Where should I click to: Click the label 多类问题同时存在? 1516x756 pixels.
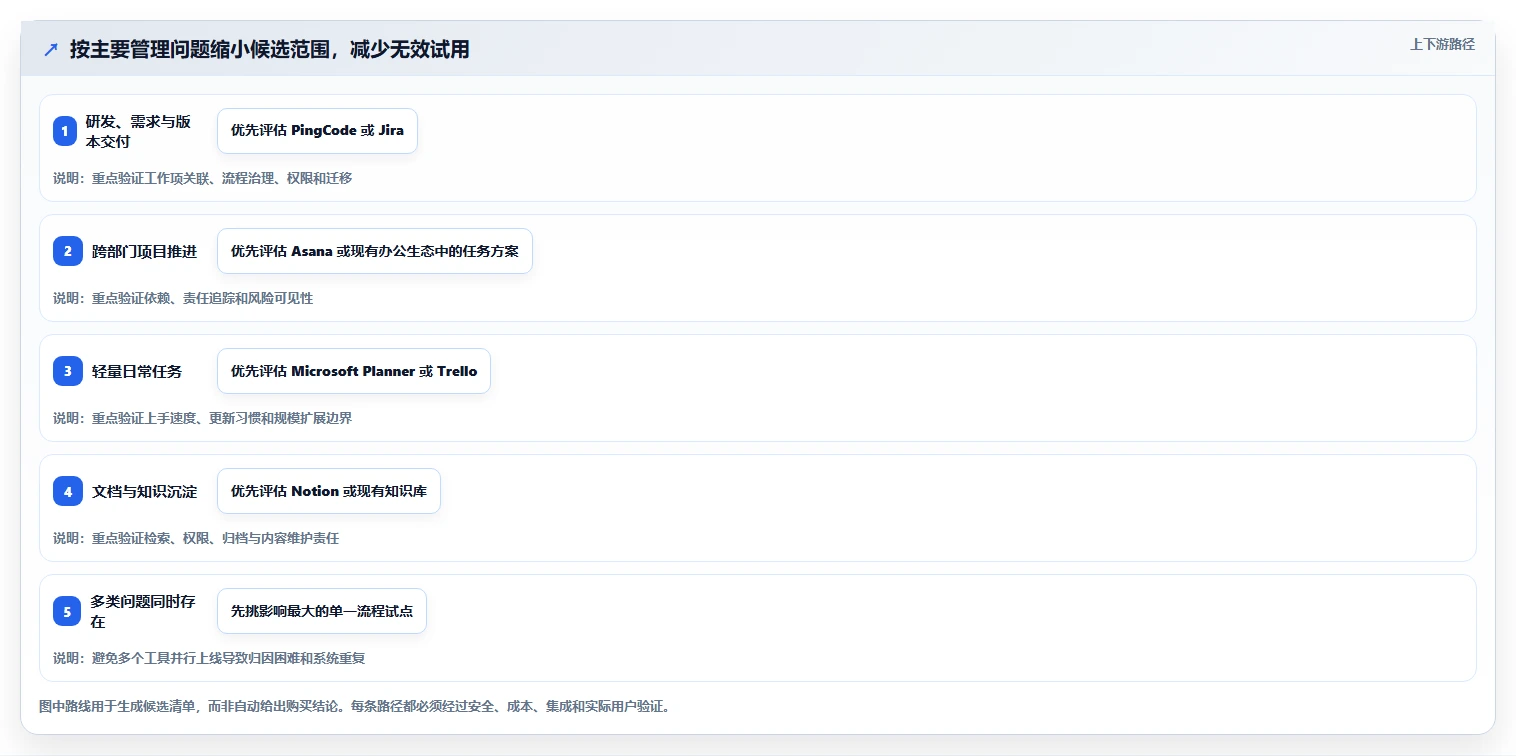pos(143,611)
